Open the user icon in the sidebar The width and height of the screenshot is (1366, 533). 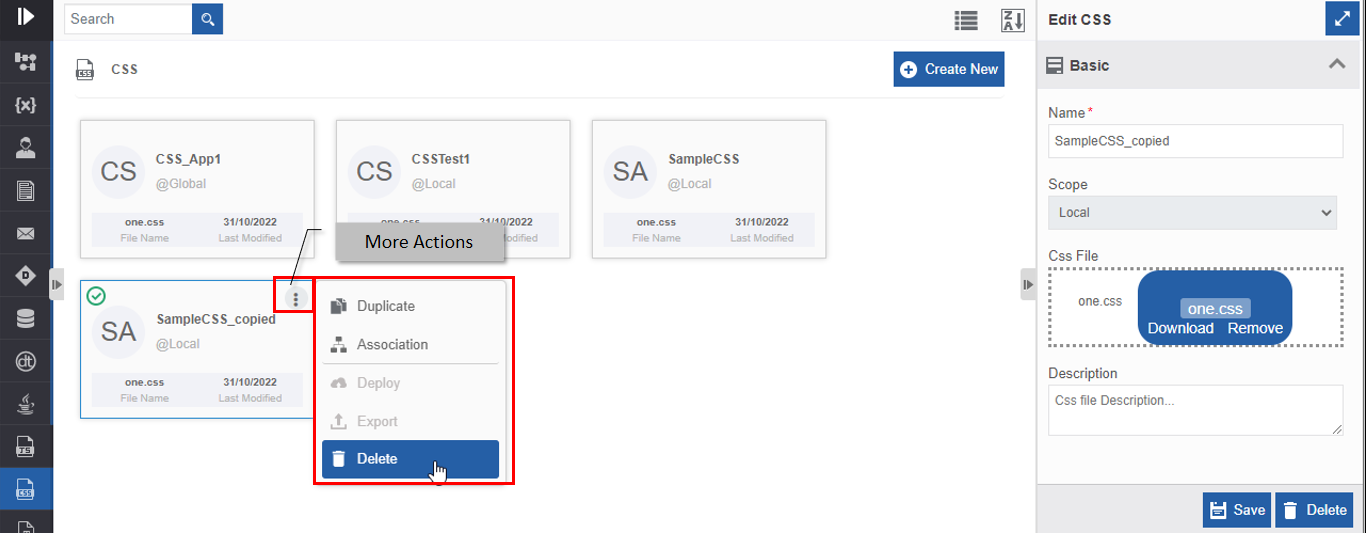(26, 148)
